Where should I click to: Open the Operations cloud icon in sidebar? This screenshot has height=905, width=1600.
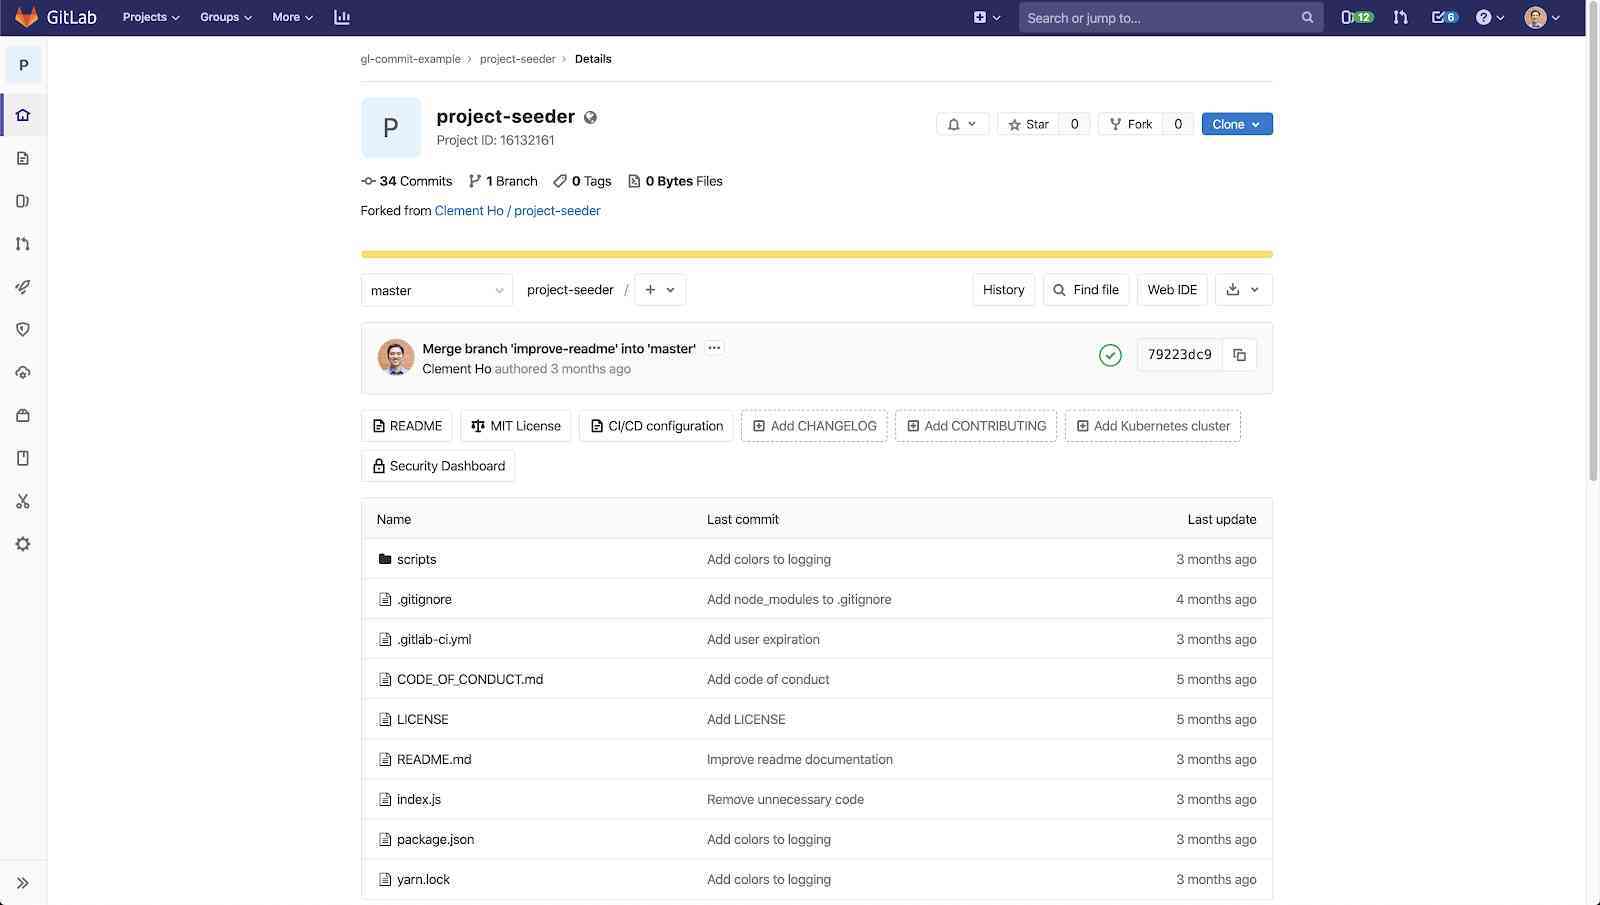(x=22, y=372)
